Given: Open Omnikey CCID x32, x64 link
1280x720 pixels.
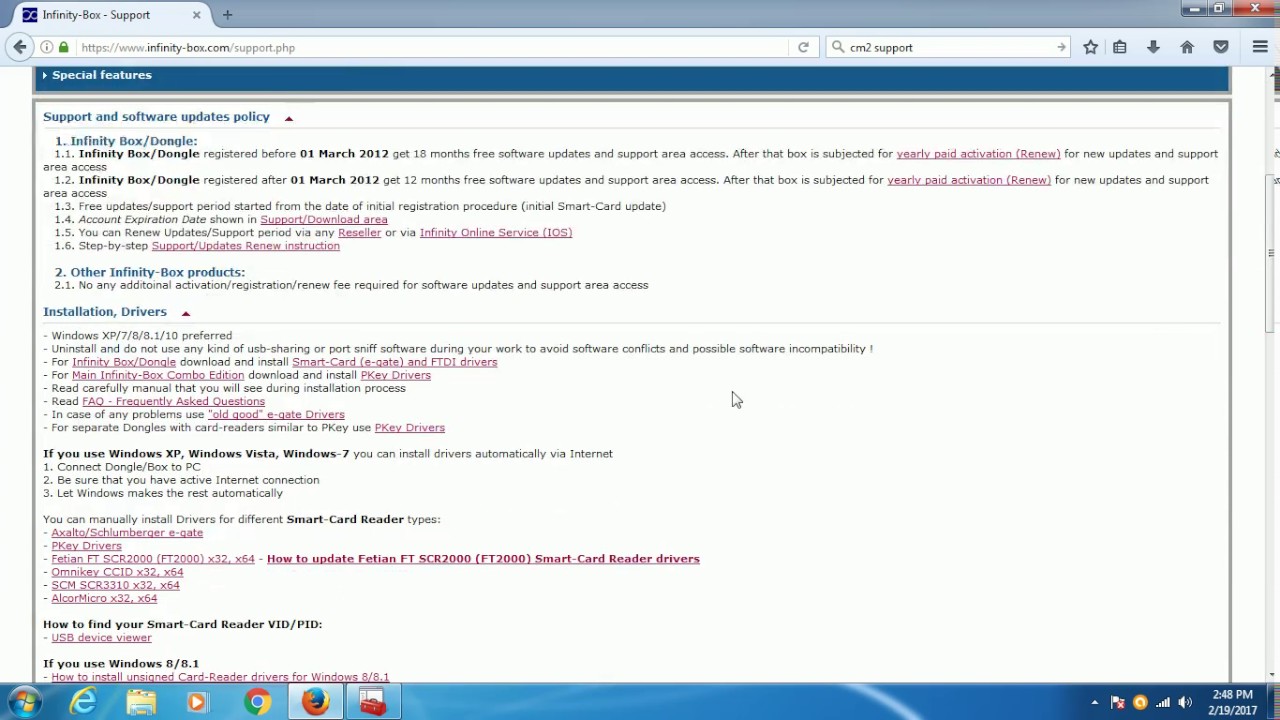Looking at the screenshot, I should pos(117,572).
